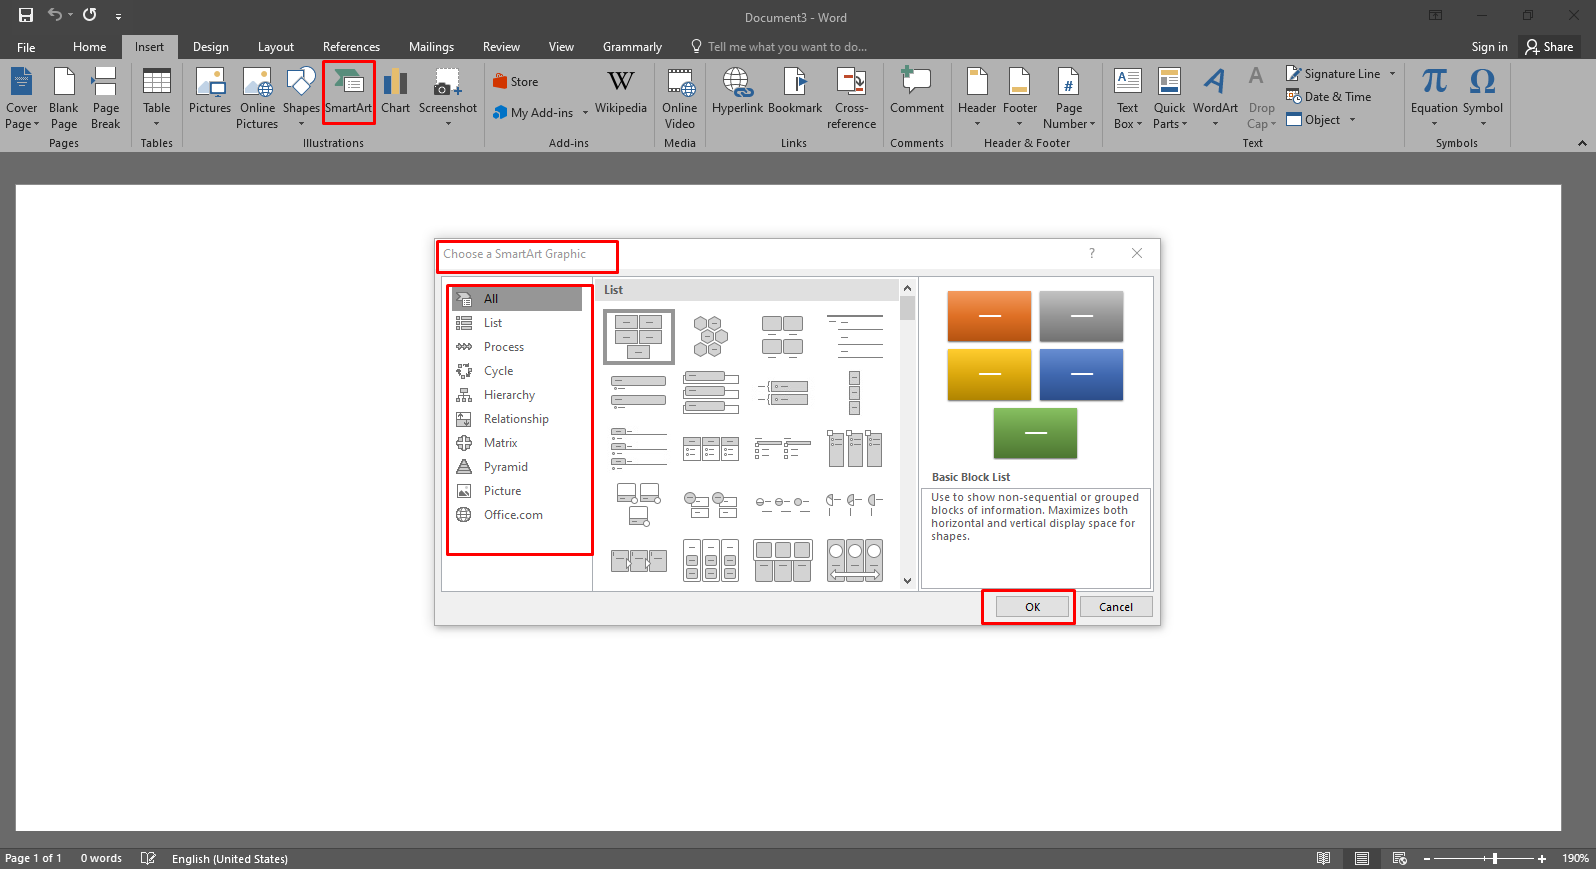Add a Comment from the ribbon
The image size is (1596, 869).
coord(917,92)
